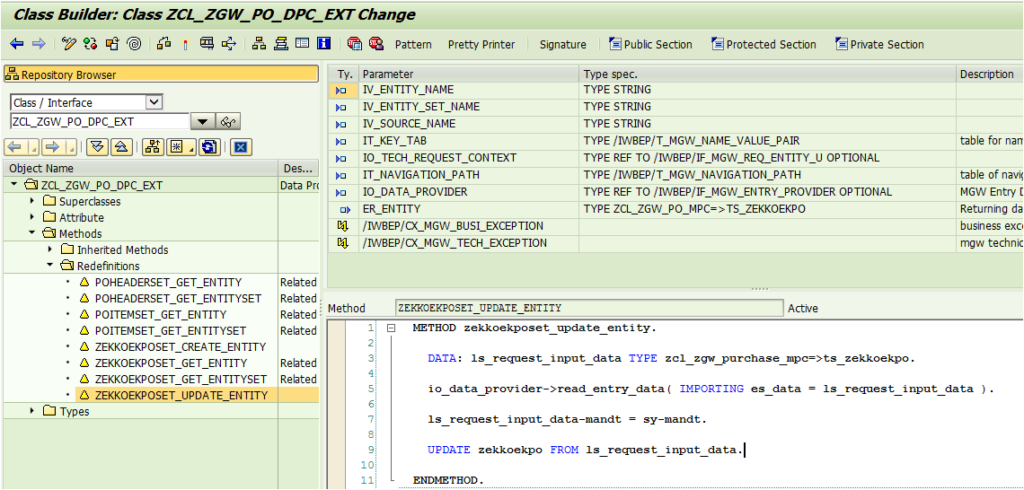
Task: Click the Pretty Printer button
Action: (x=481, y=44)
